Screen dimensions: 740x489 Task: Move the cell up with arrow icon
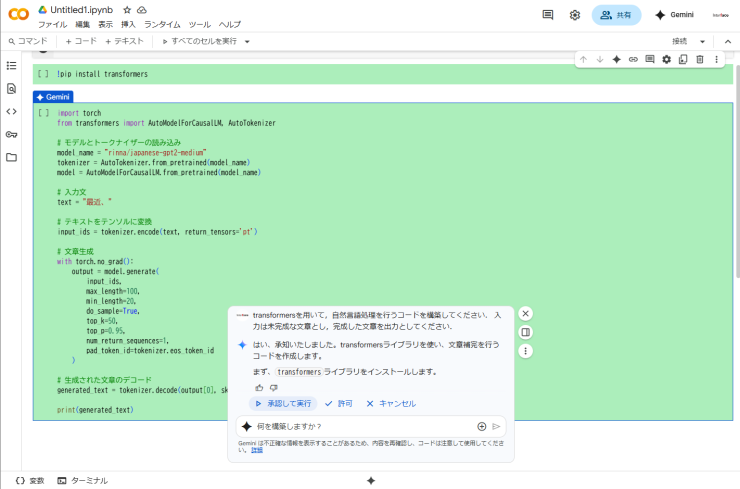(583, 59)
